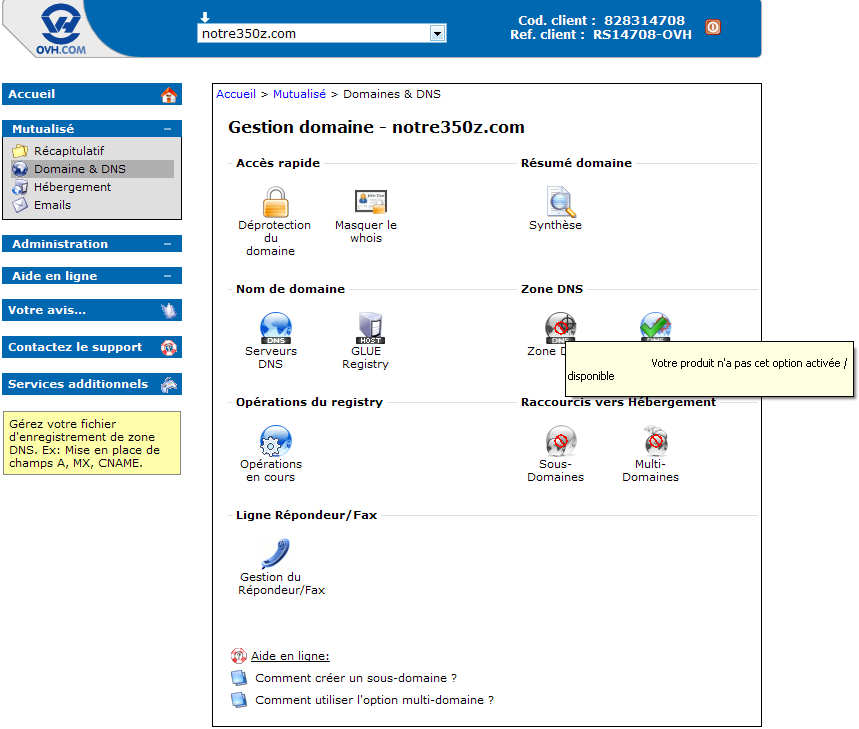
Task: Click the Emails envelope icon
Action: pyautogui.click(x=20, y=205)
